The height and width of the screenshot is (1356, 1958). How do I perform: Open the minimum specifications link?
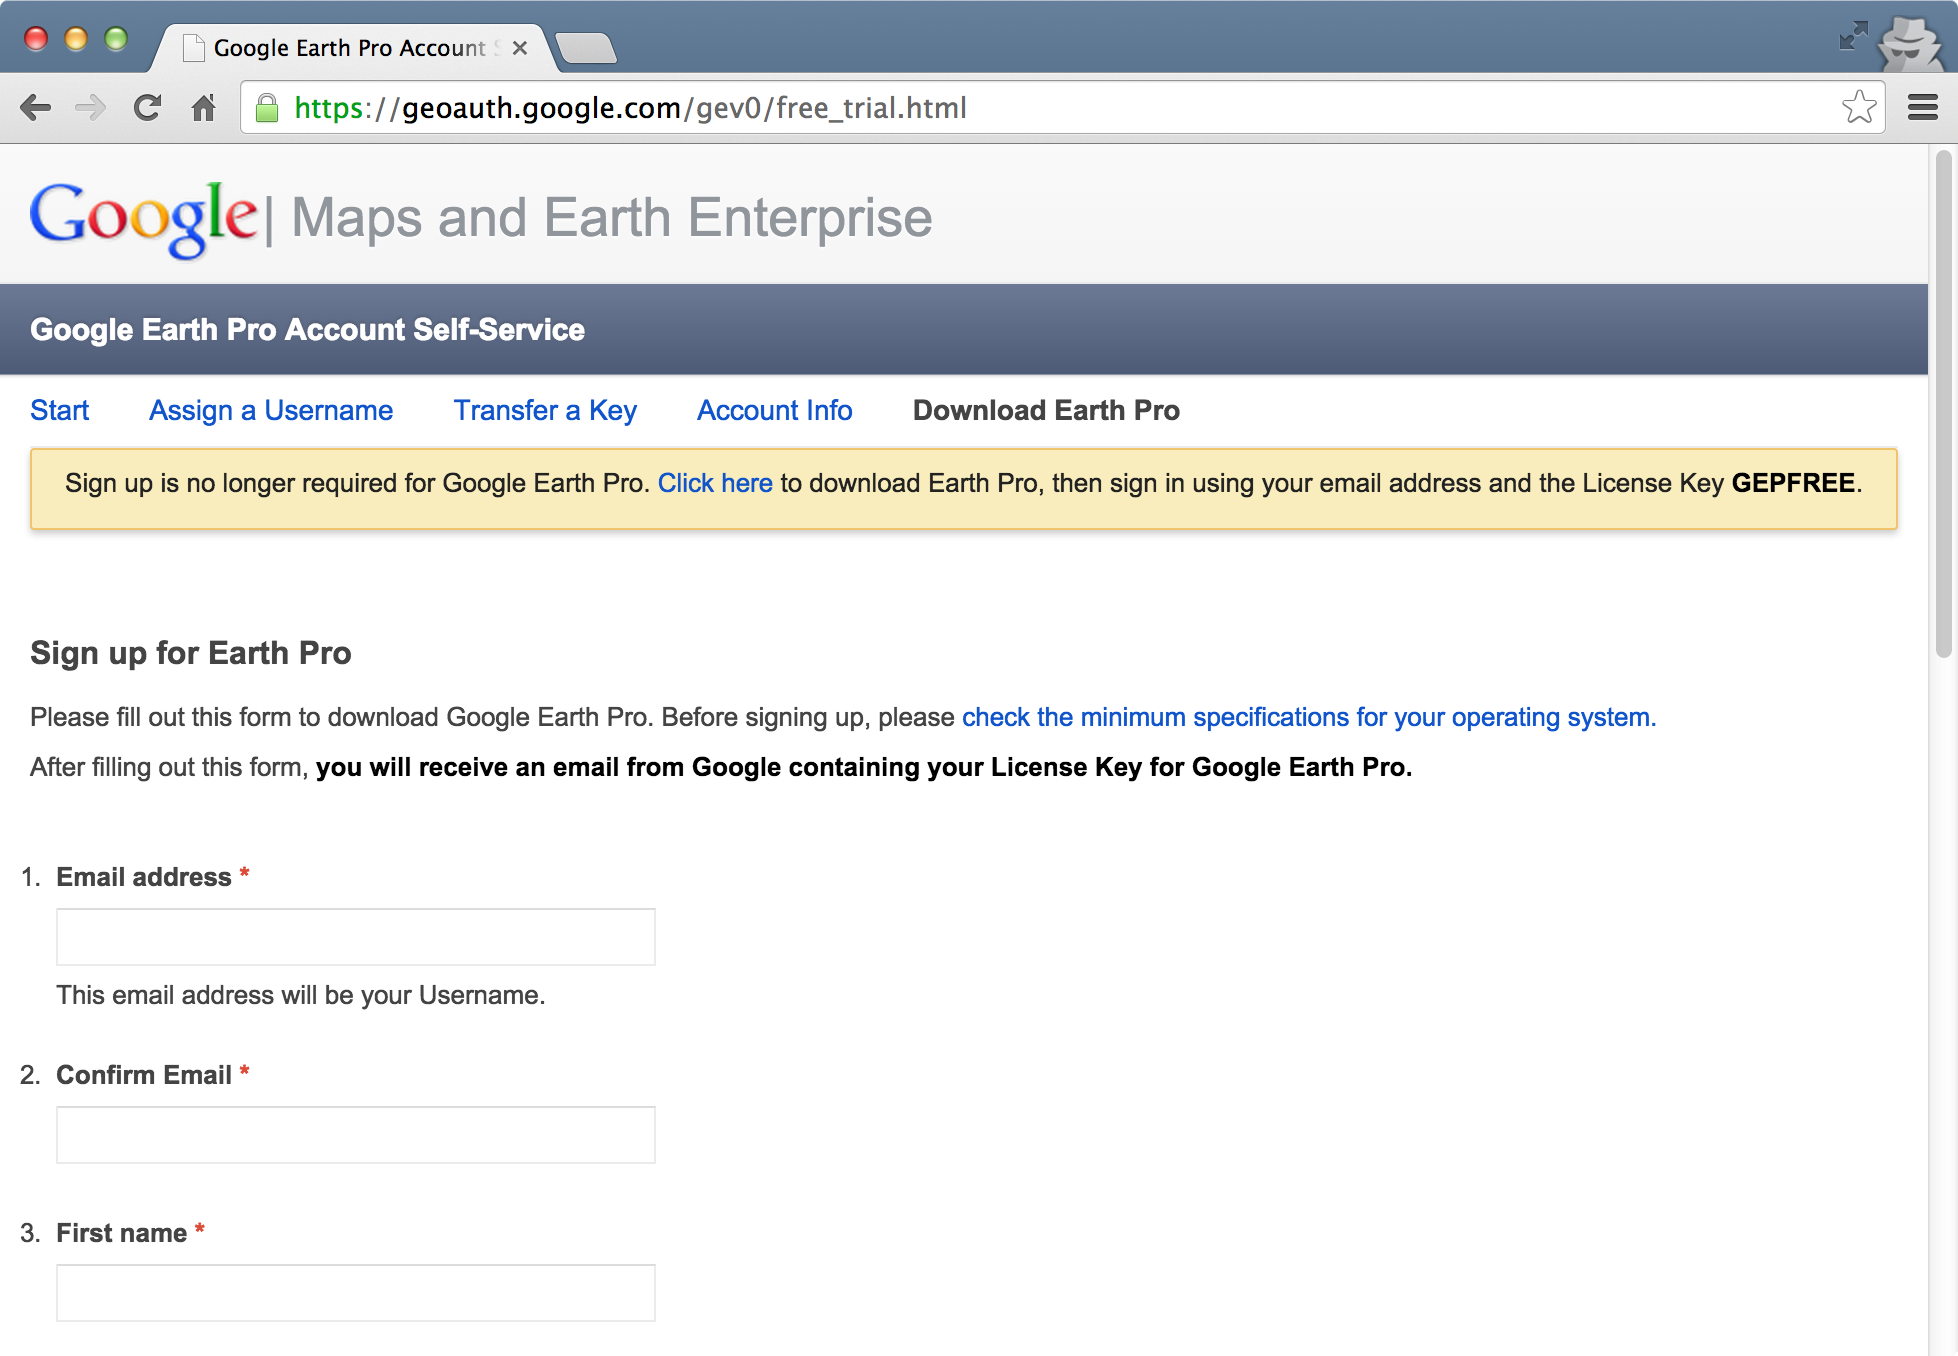click(x=1309, y=717)
